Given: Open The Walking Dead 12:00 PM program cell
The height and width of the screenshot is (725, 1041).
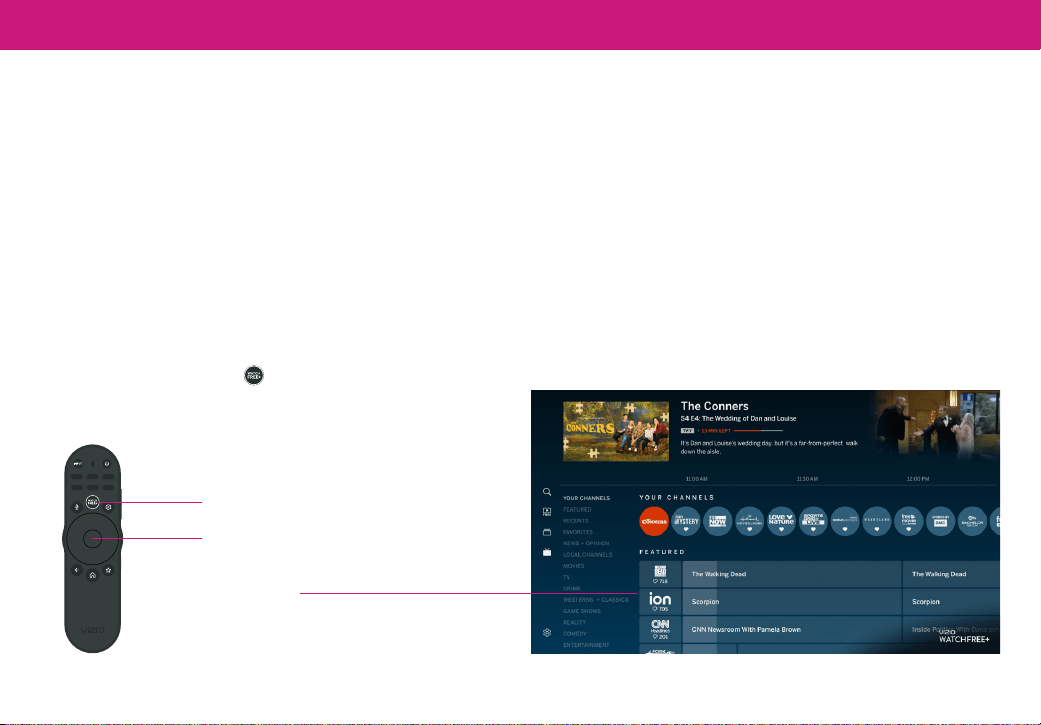Looking at the screenshot, I should click(x=951, y=574).
